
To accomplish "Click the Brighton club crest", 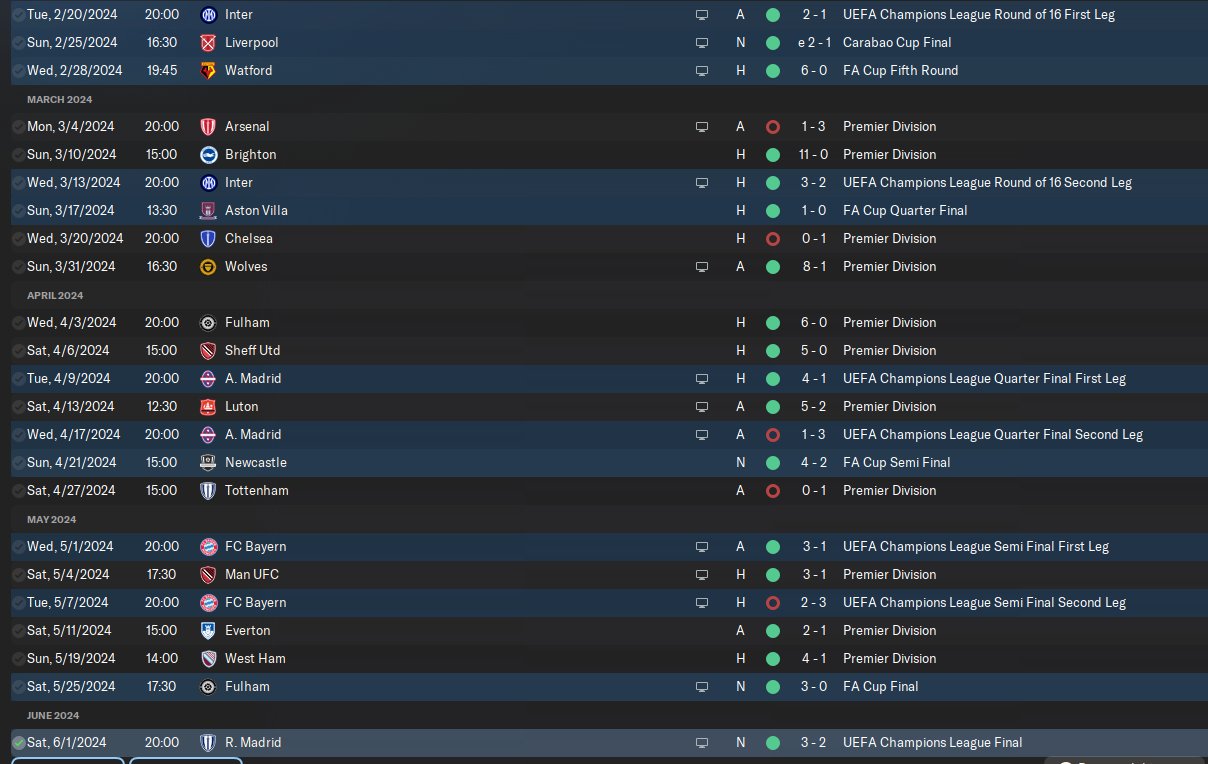I will tap(208, 155).
